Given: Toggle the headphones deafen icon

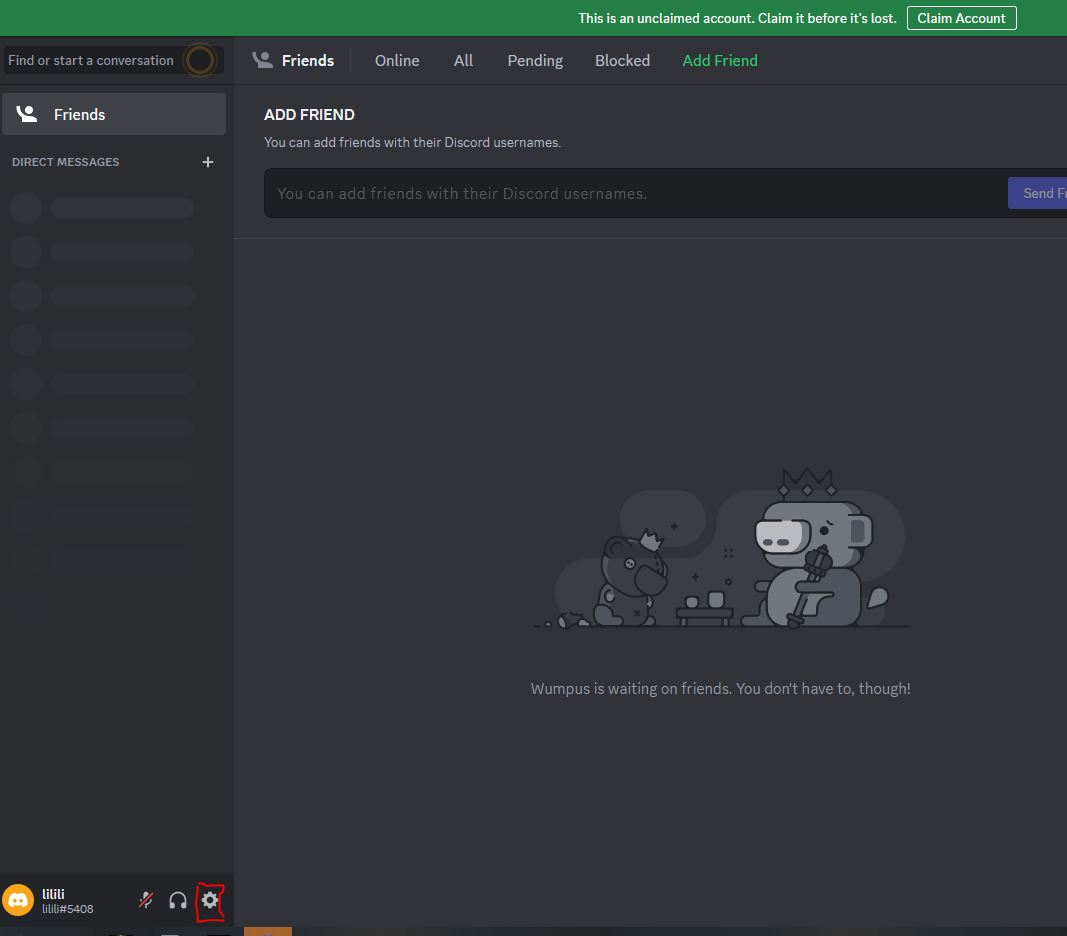Looking at the screenshot, I should [178, 901].
